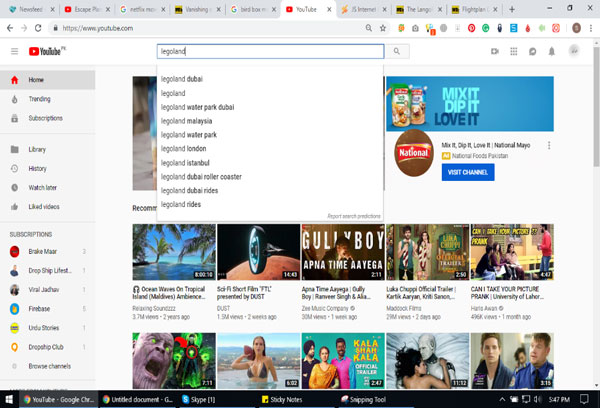This screenshot has height=408, width=600.
Task: Click the camera extension icon in toolbar
Action: pos(415,28)
